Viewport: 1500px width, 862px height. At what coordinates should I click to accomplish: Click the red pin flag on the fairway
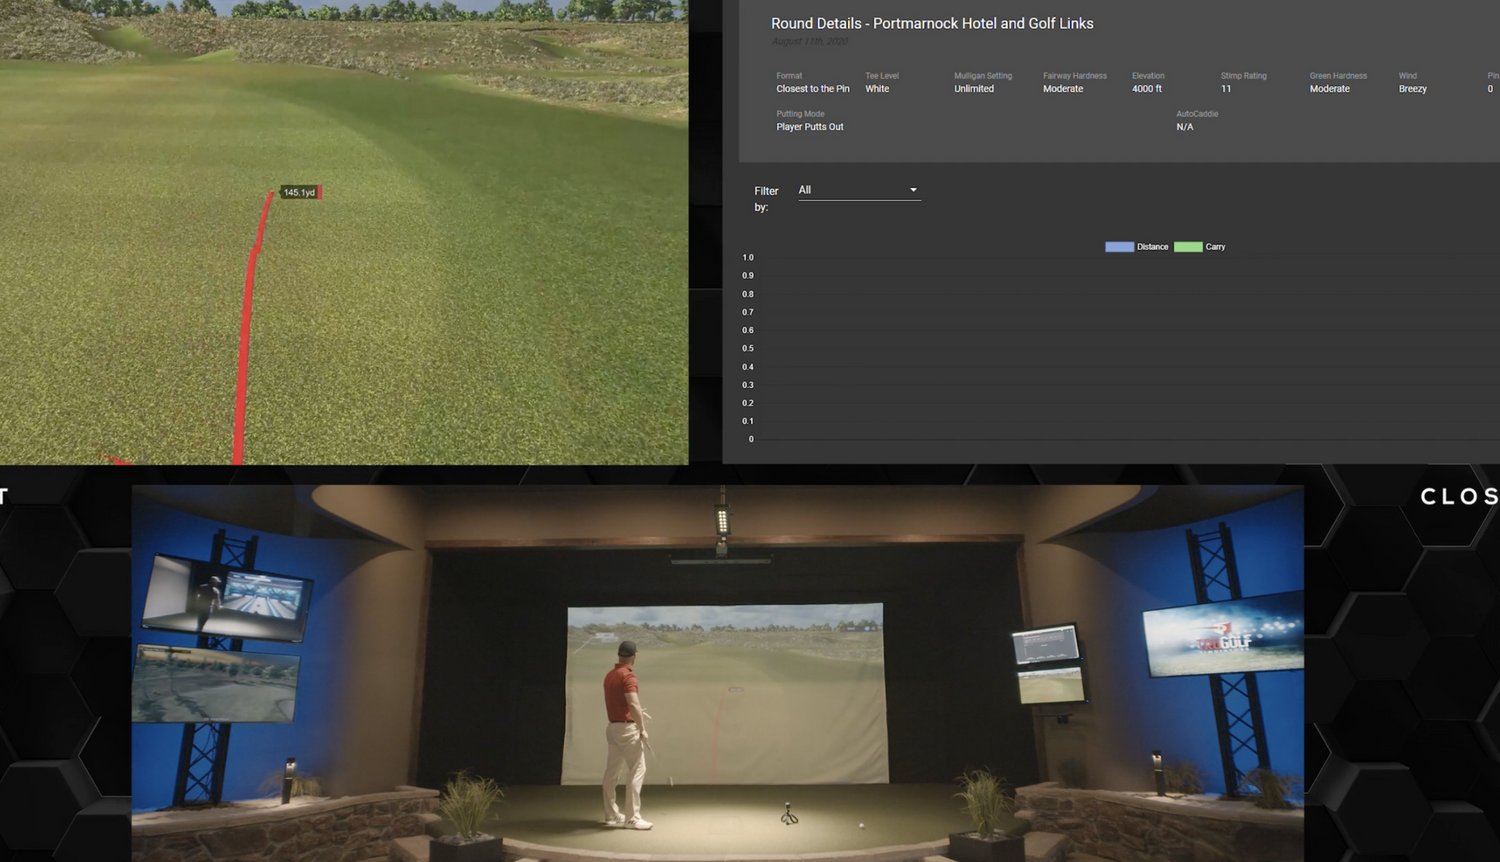(317, 192)
